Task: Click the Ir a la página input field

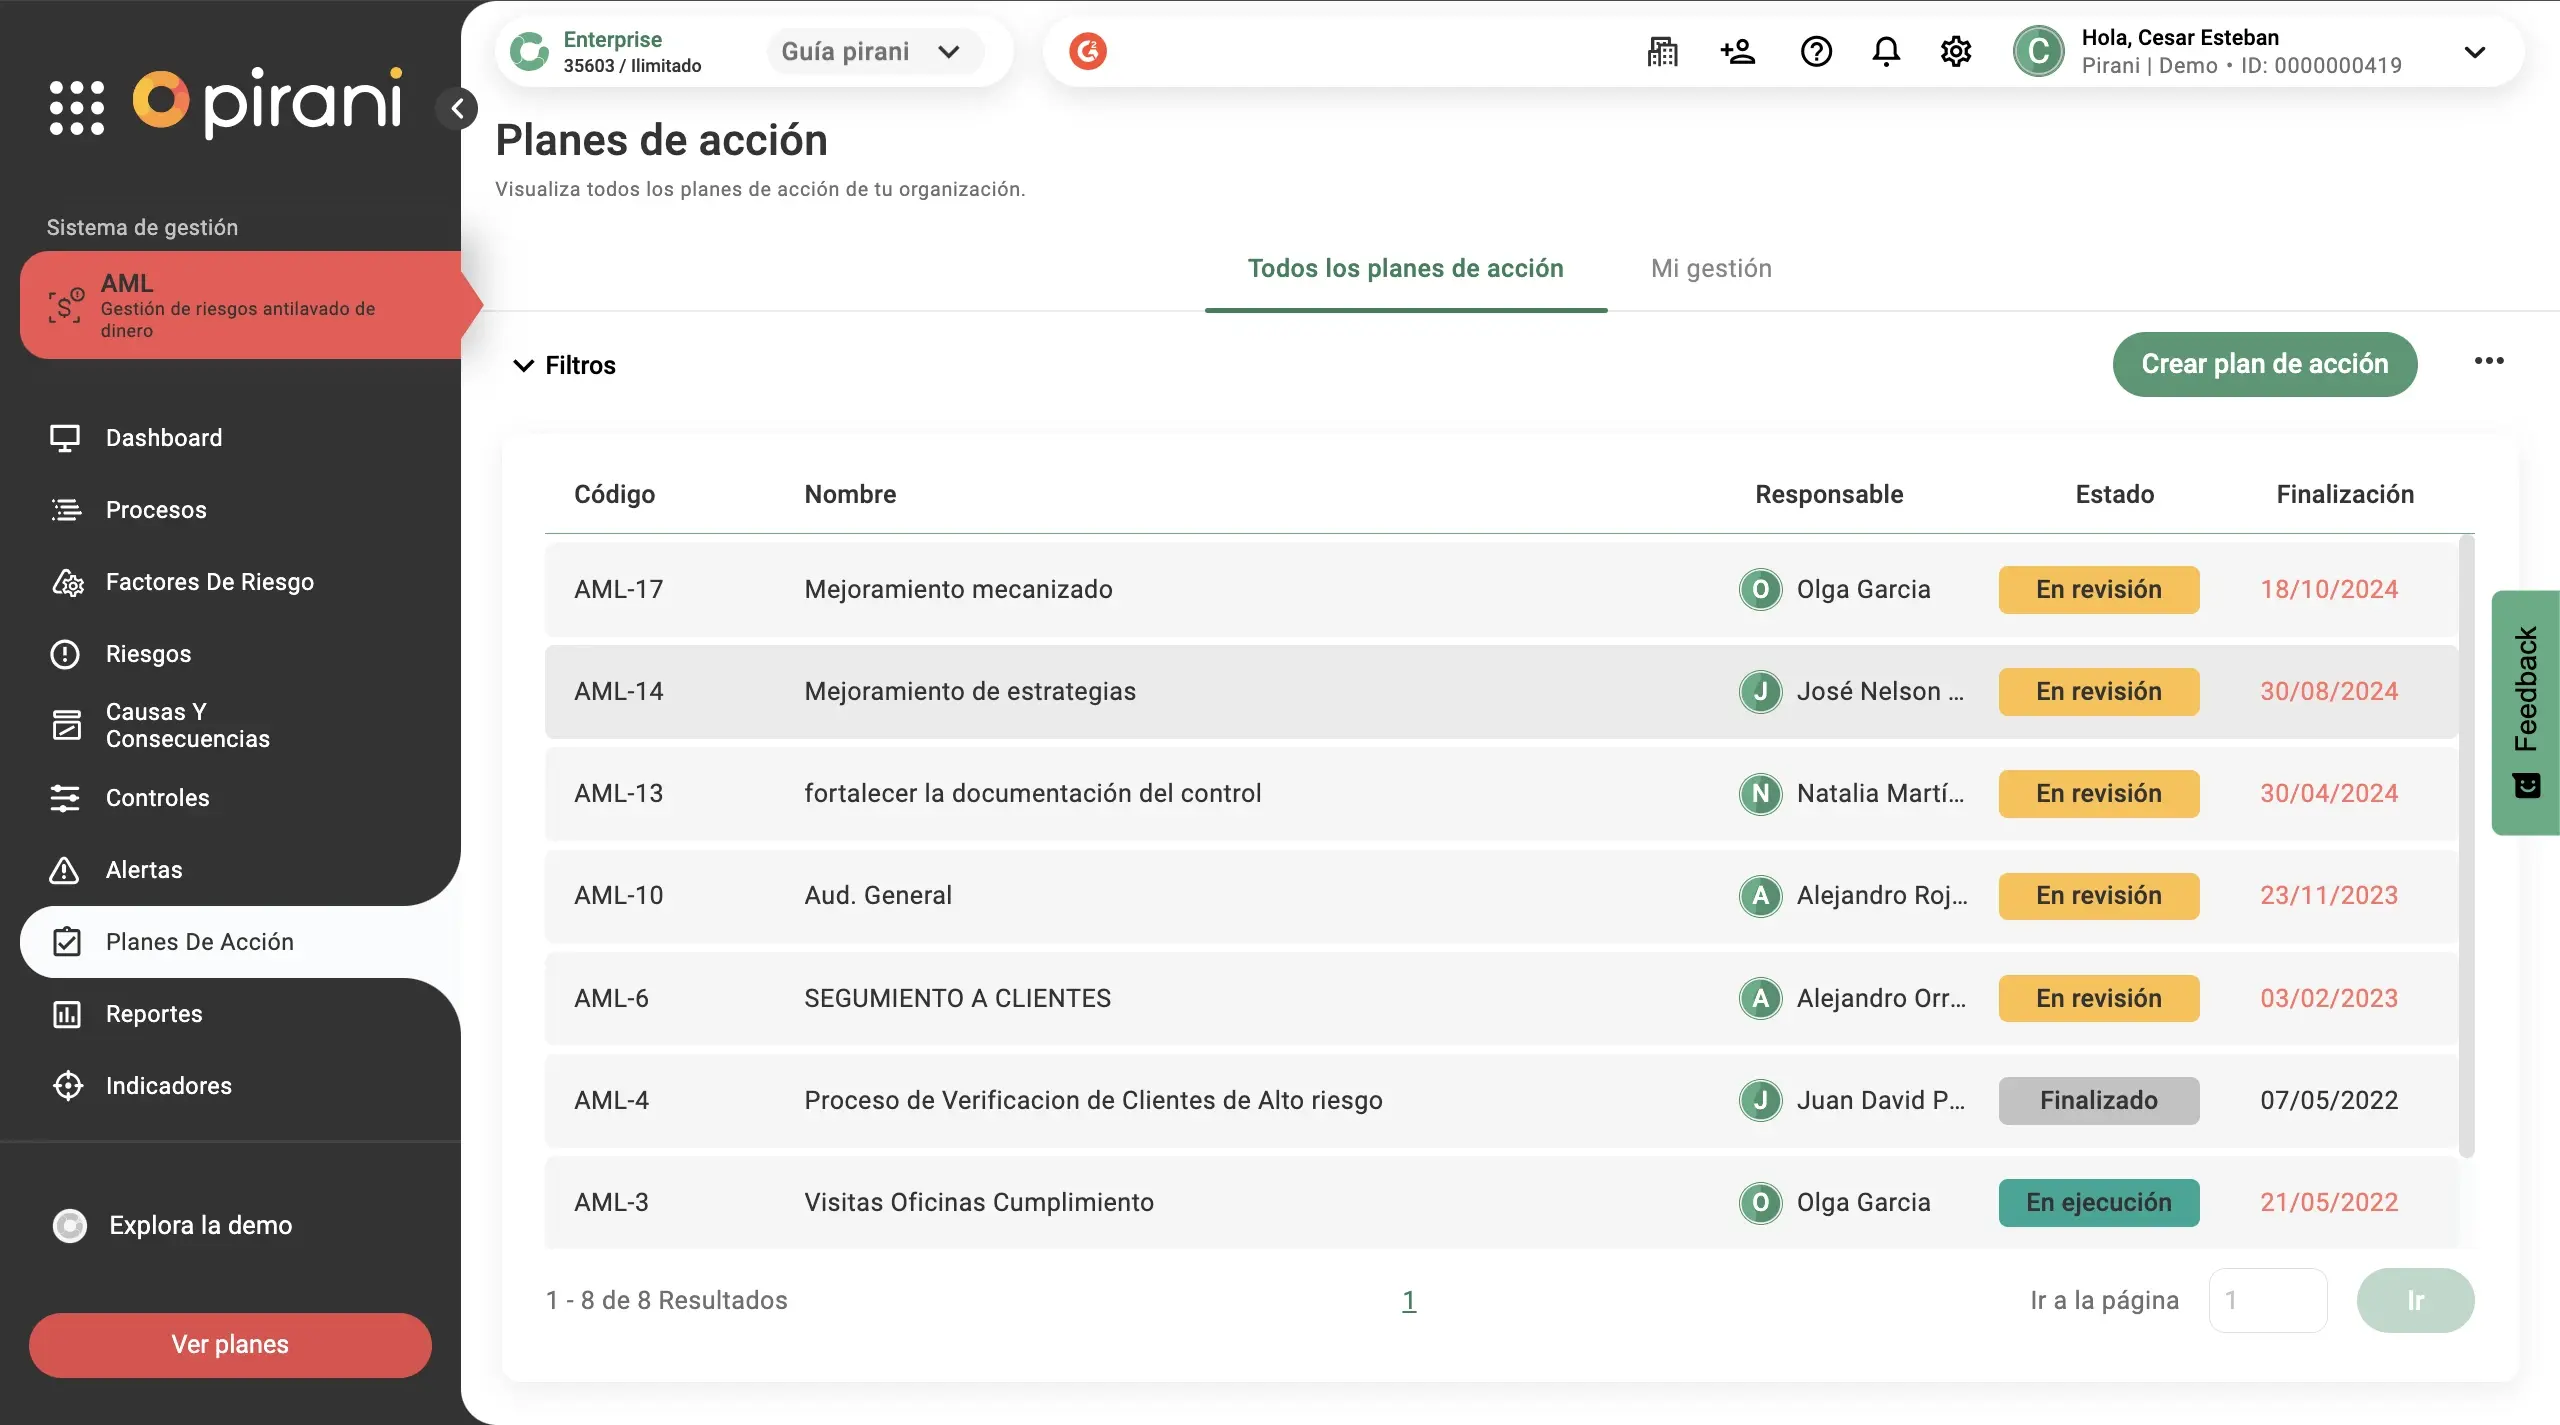Action: click(x=2267, y=1300)
